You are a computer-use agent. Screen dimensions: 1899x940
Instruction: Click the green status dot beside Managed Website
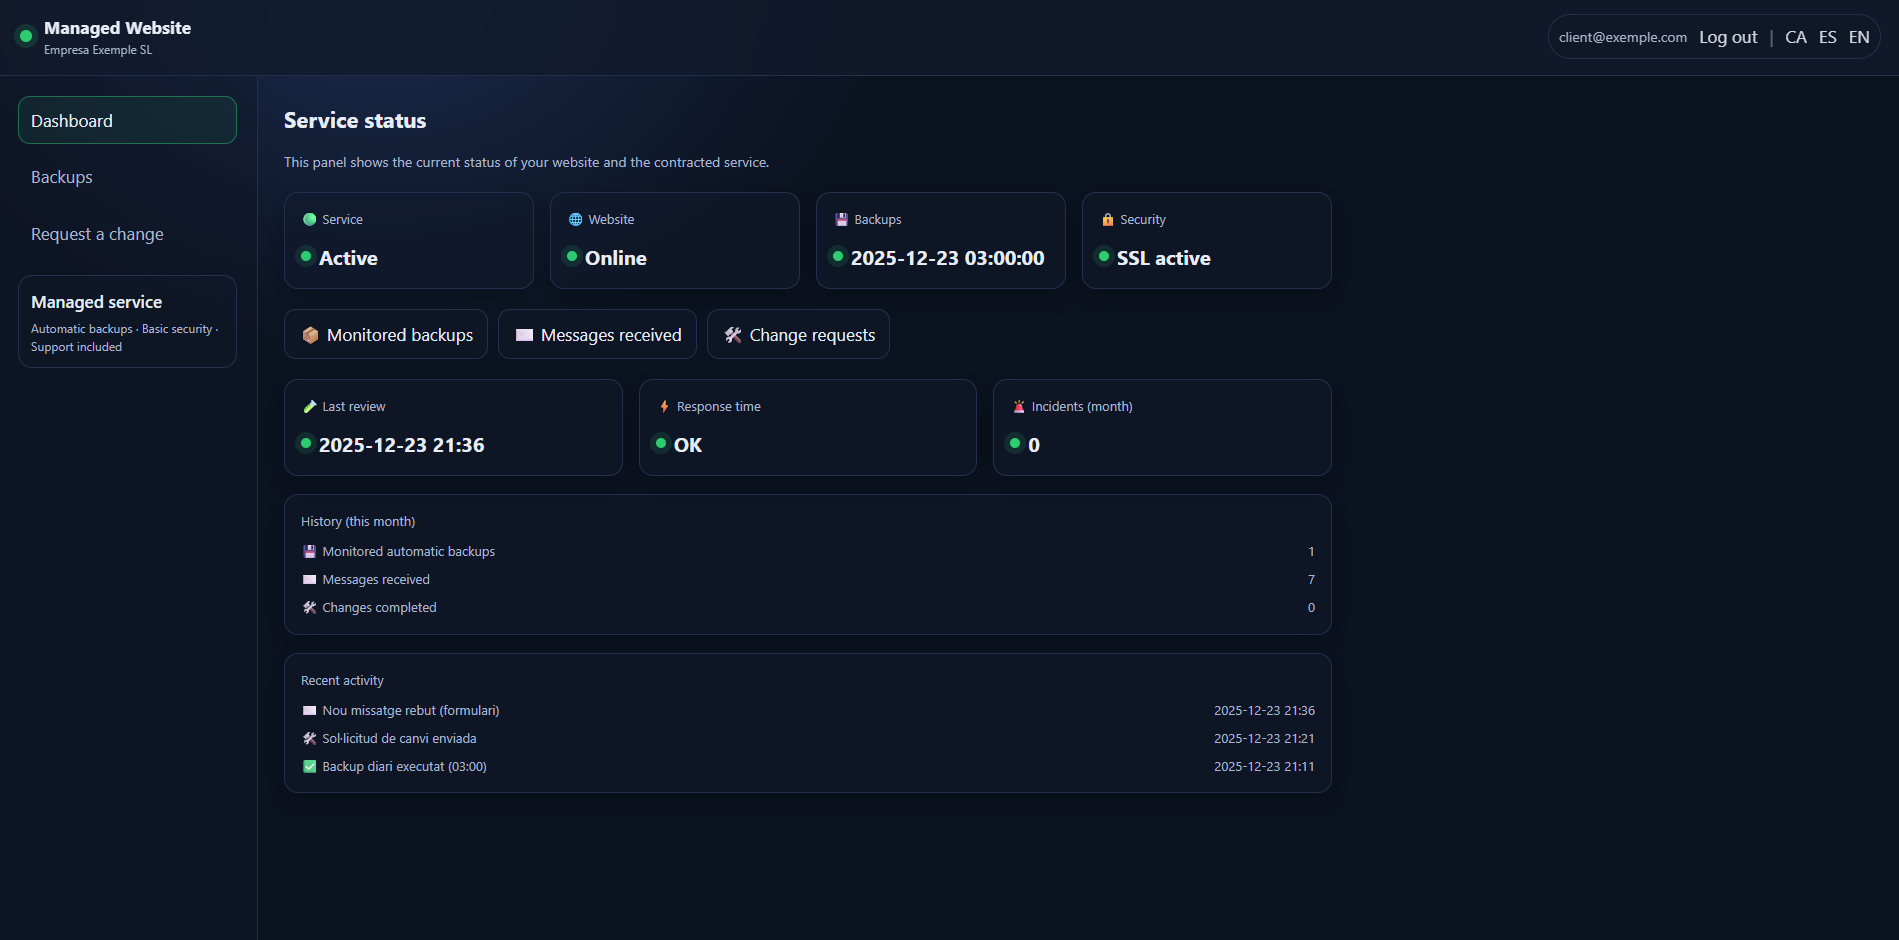point(26,37)
